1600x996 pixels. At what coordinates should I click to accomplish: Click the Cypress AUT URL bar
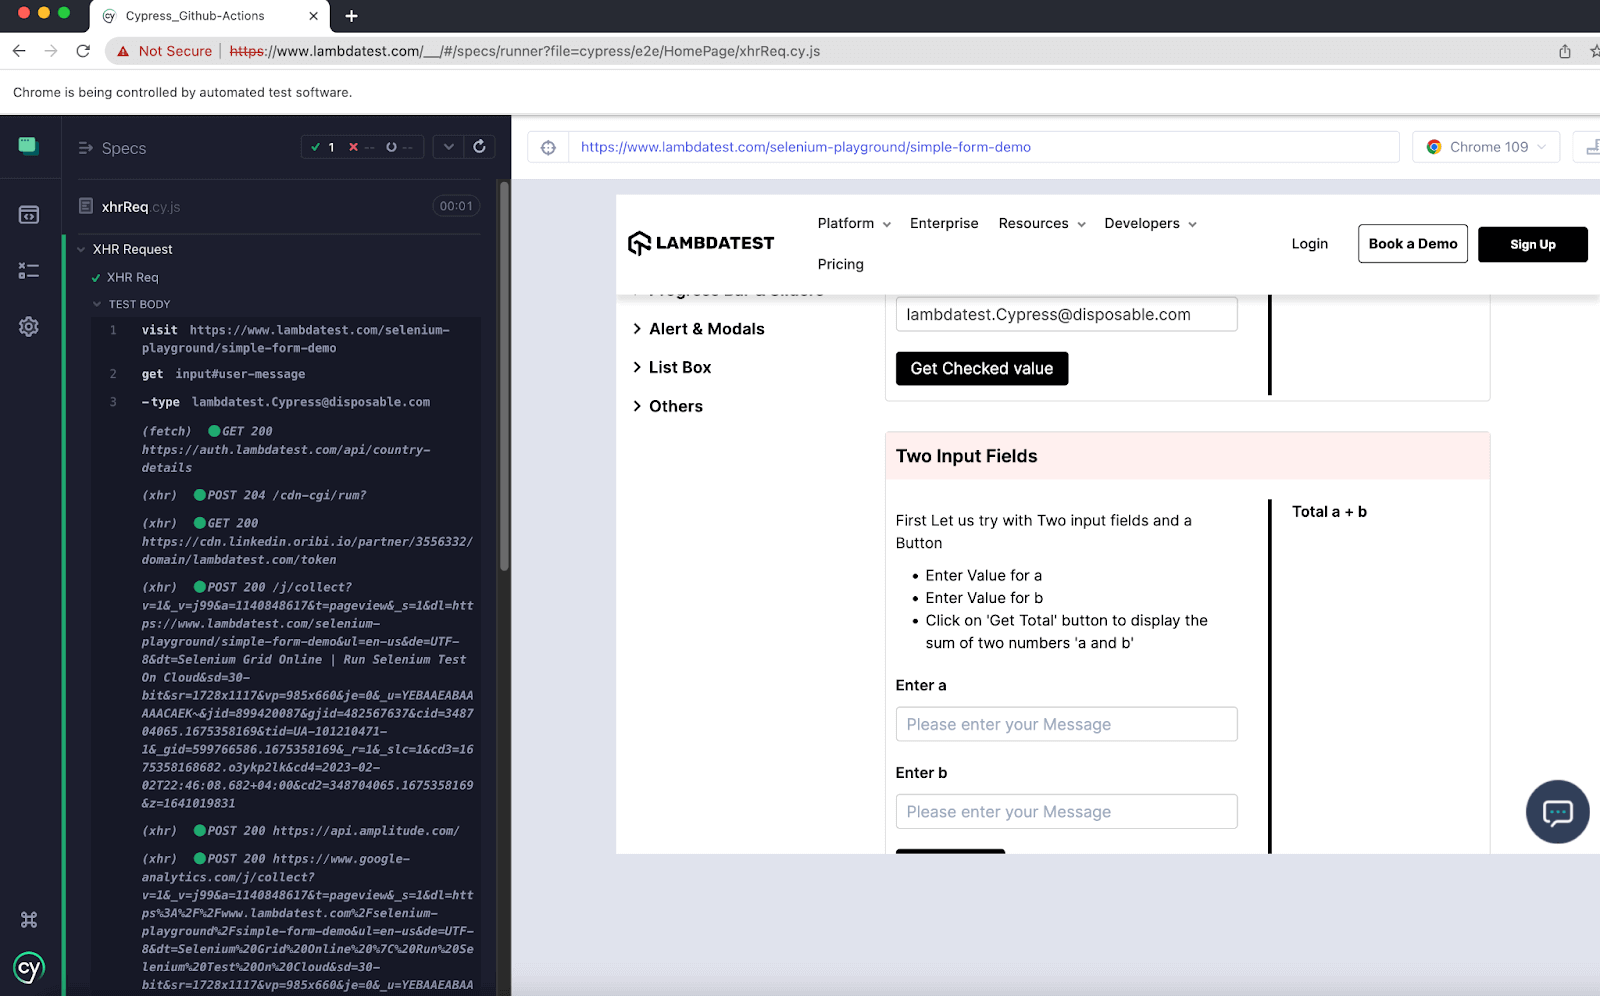[x=983, y=147]
